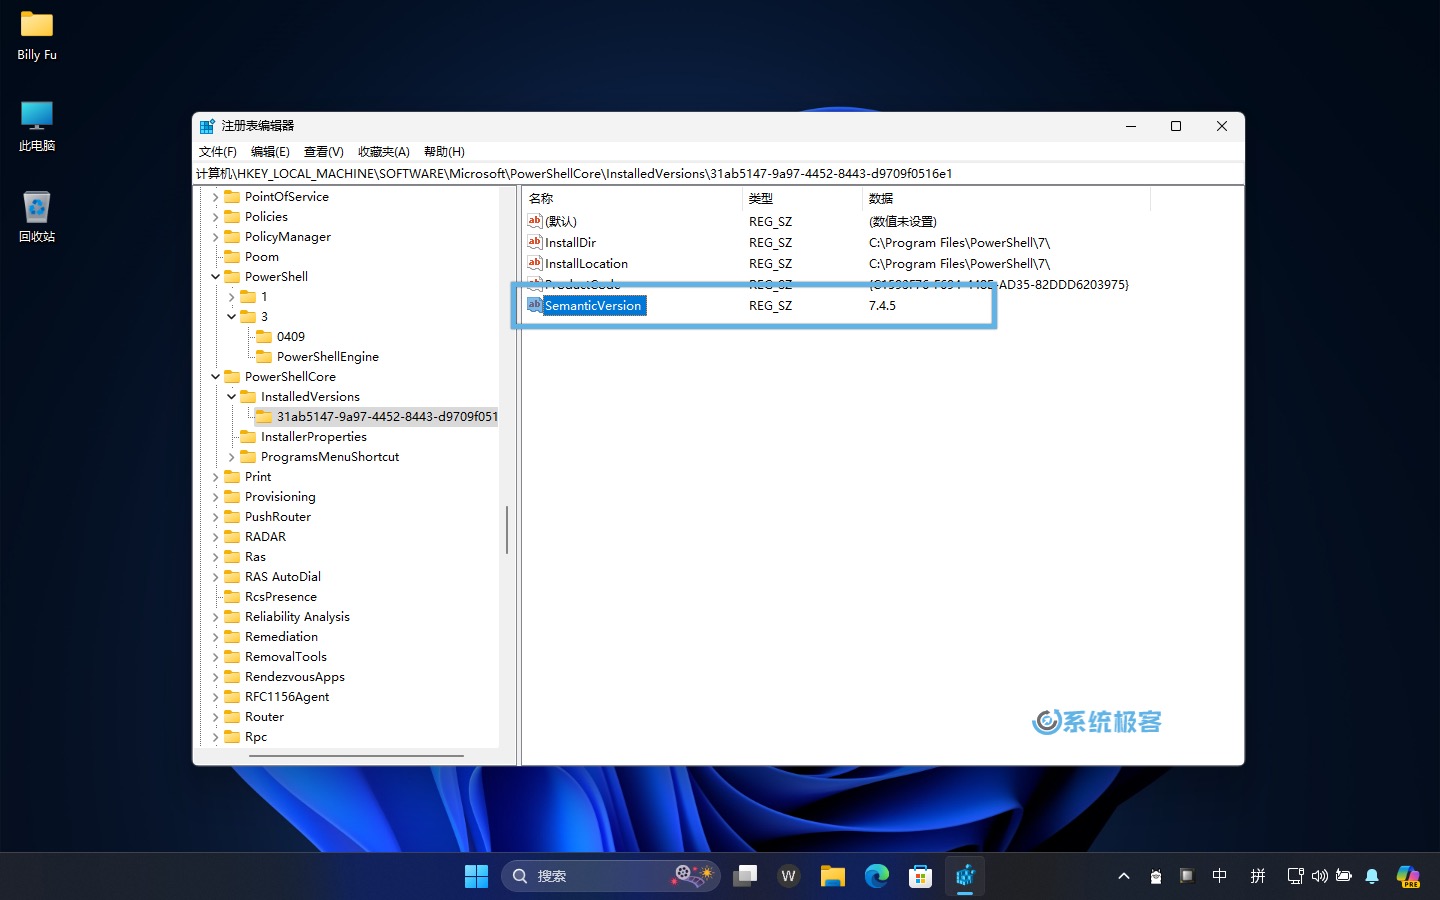Click the InstalledVersions folder icon
Image resolution: width=1440 pixels, height=900 pixels.
point(248,396)
